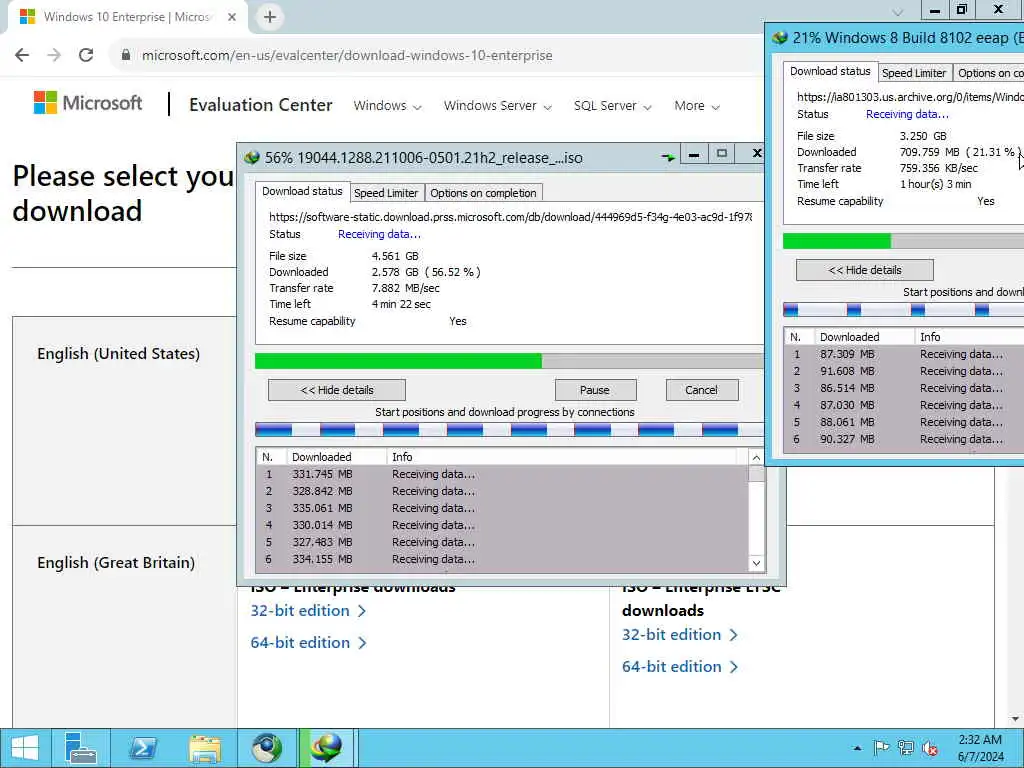Reload the Microsoft evalcenter page
1024x768 pixels.
click(86, 56)
